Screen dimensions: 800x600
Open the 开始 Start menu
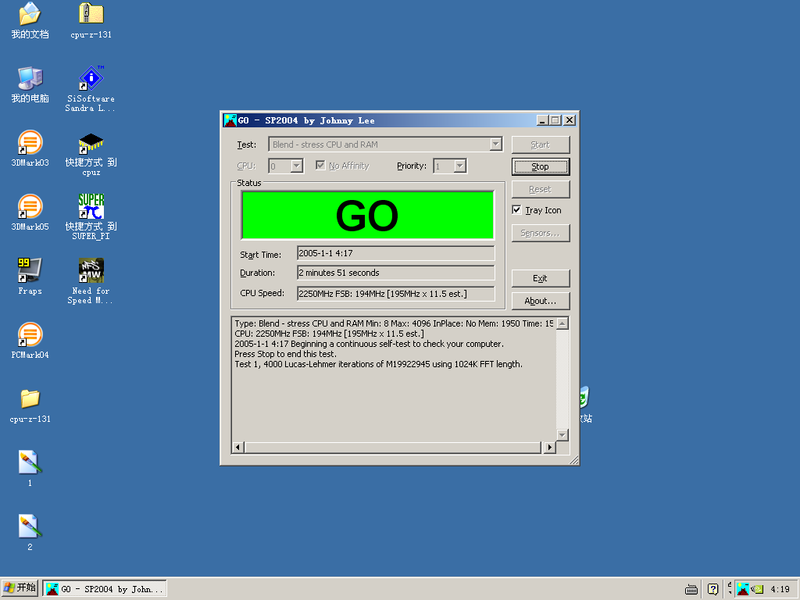(19, 589)
